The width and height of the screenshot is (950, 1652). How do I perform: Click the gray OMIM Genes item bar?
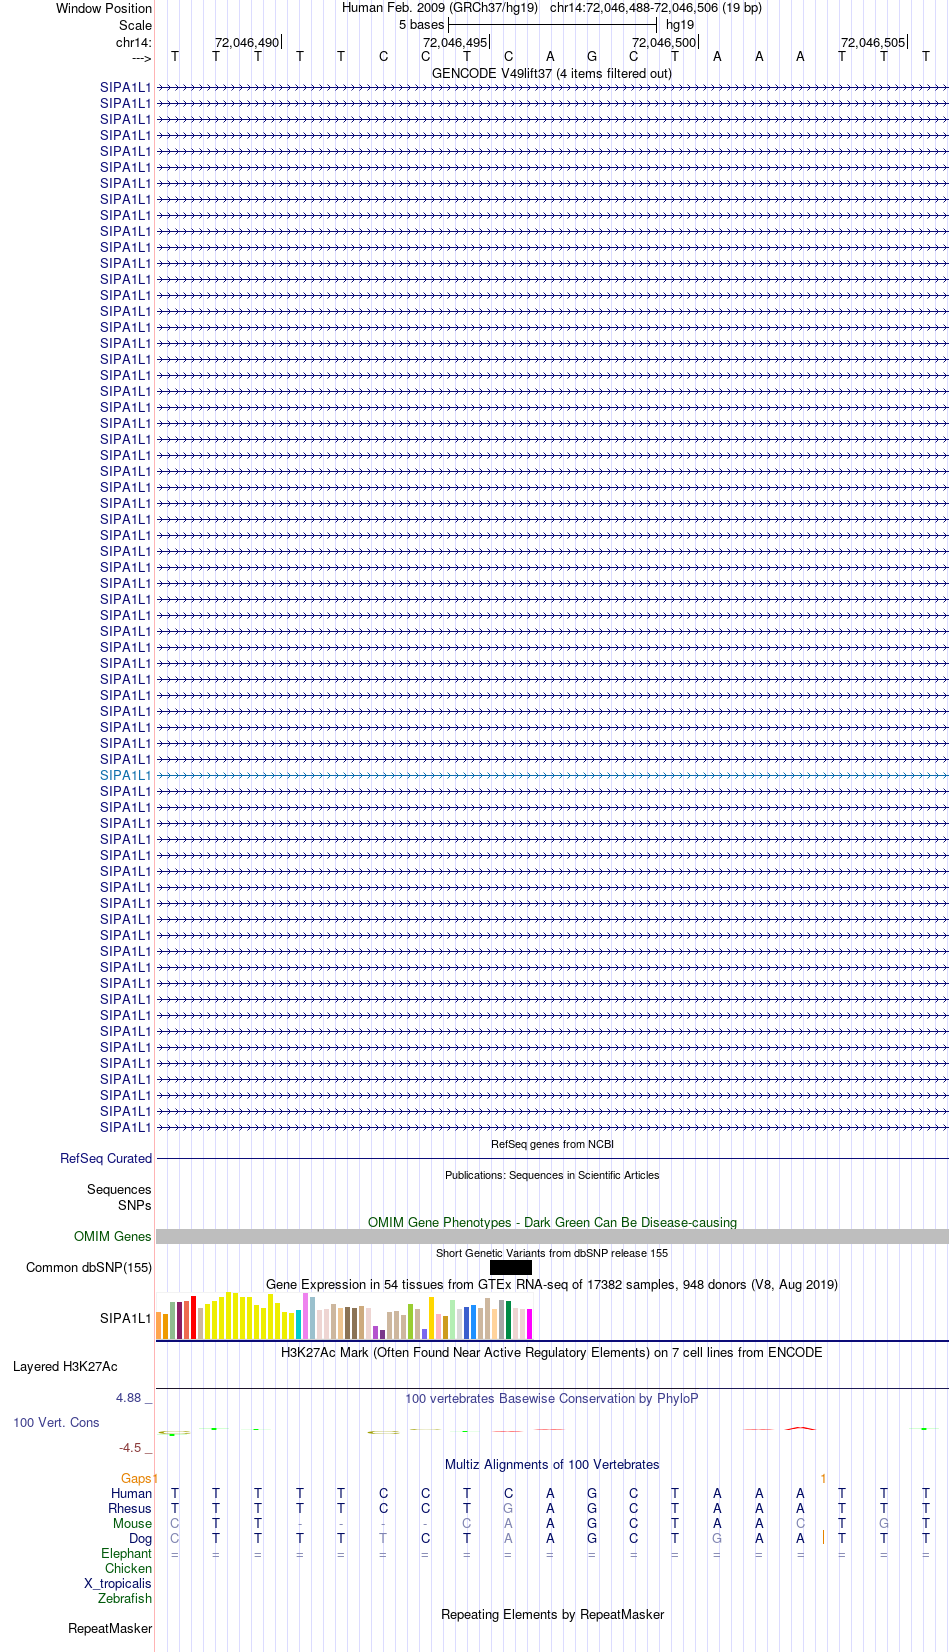pos(552,1237)
